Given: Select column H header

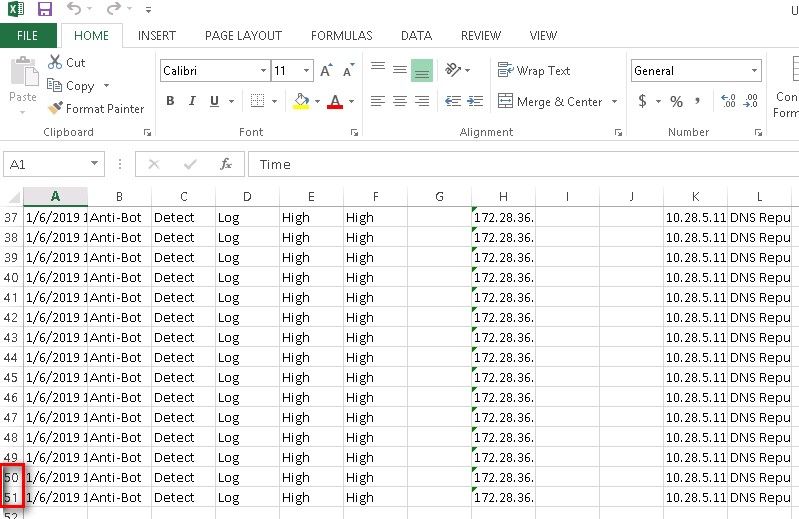Looking at the screenshot, I should point(503,197).
